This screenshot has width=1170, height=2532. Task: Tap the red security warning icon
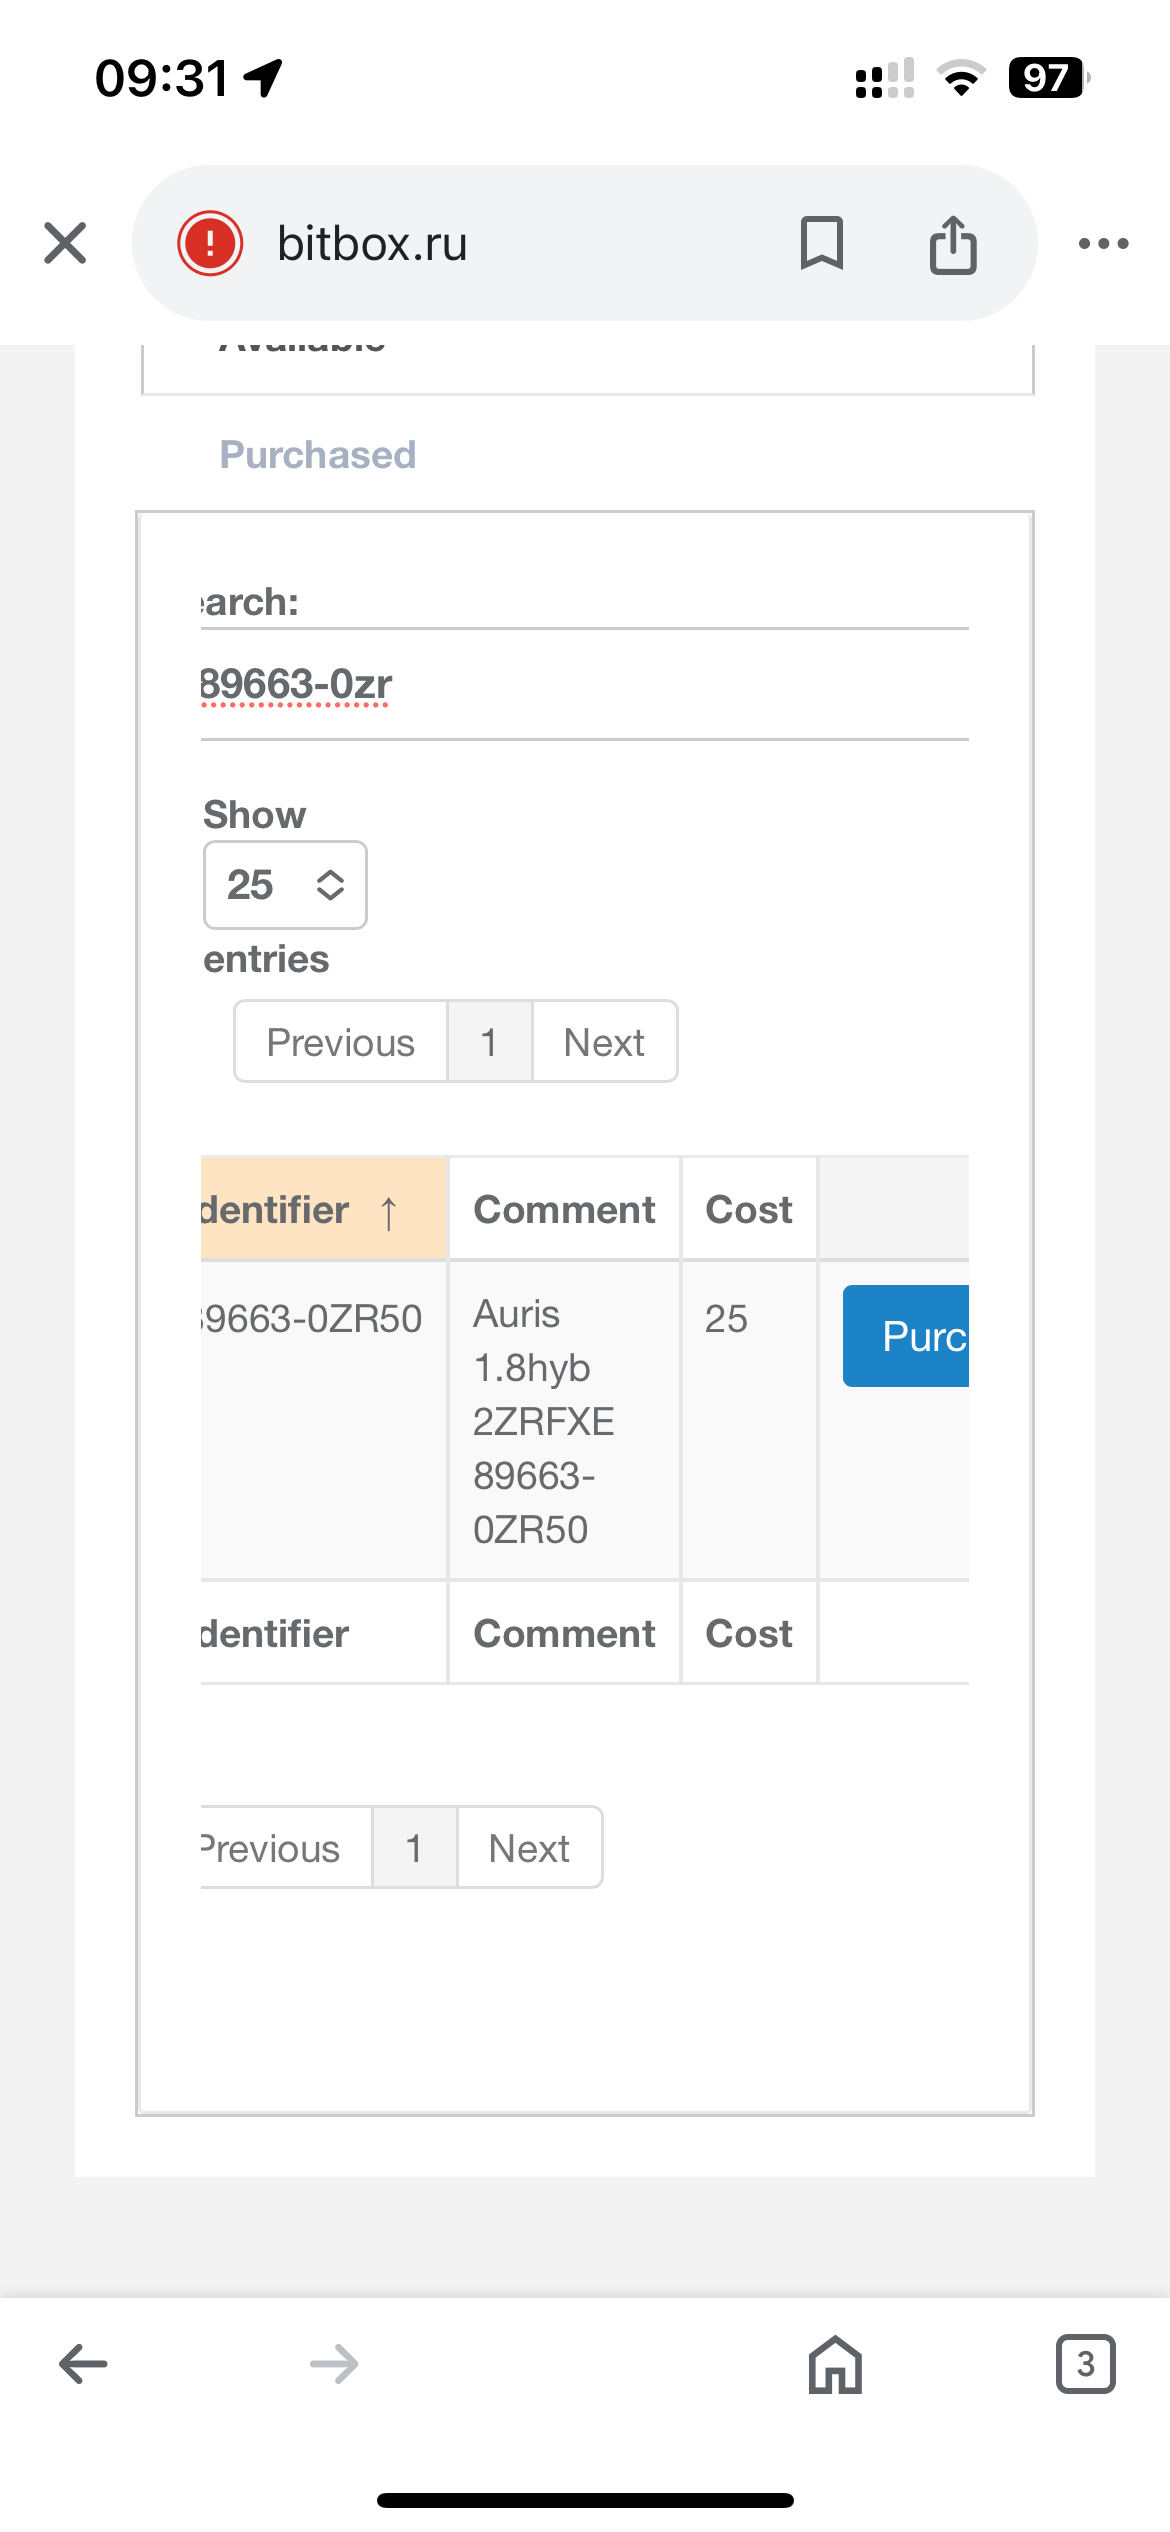click(x=210, y=243)
